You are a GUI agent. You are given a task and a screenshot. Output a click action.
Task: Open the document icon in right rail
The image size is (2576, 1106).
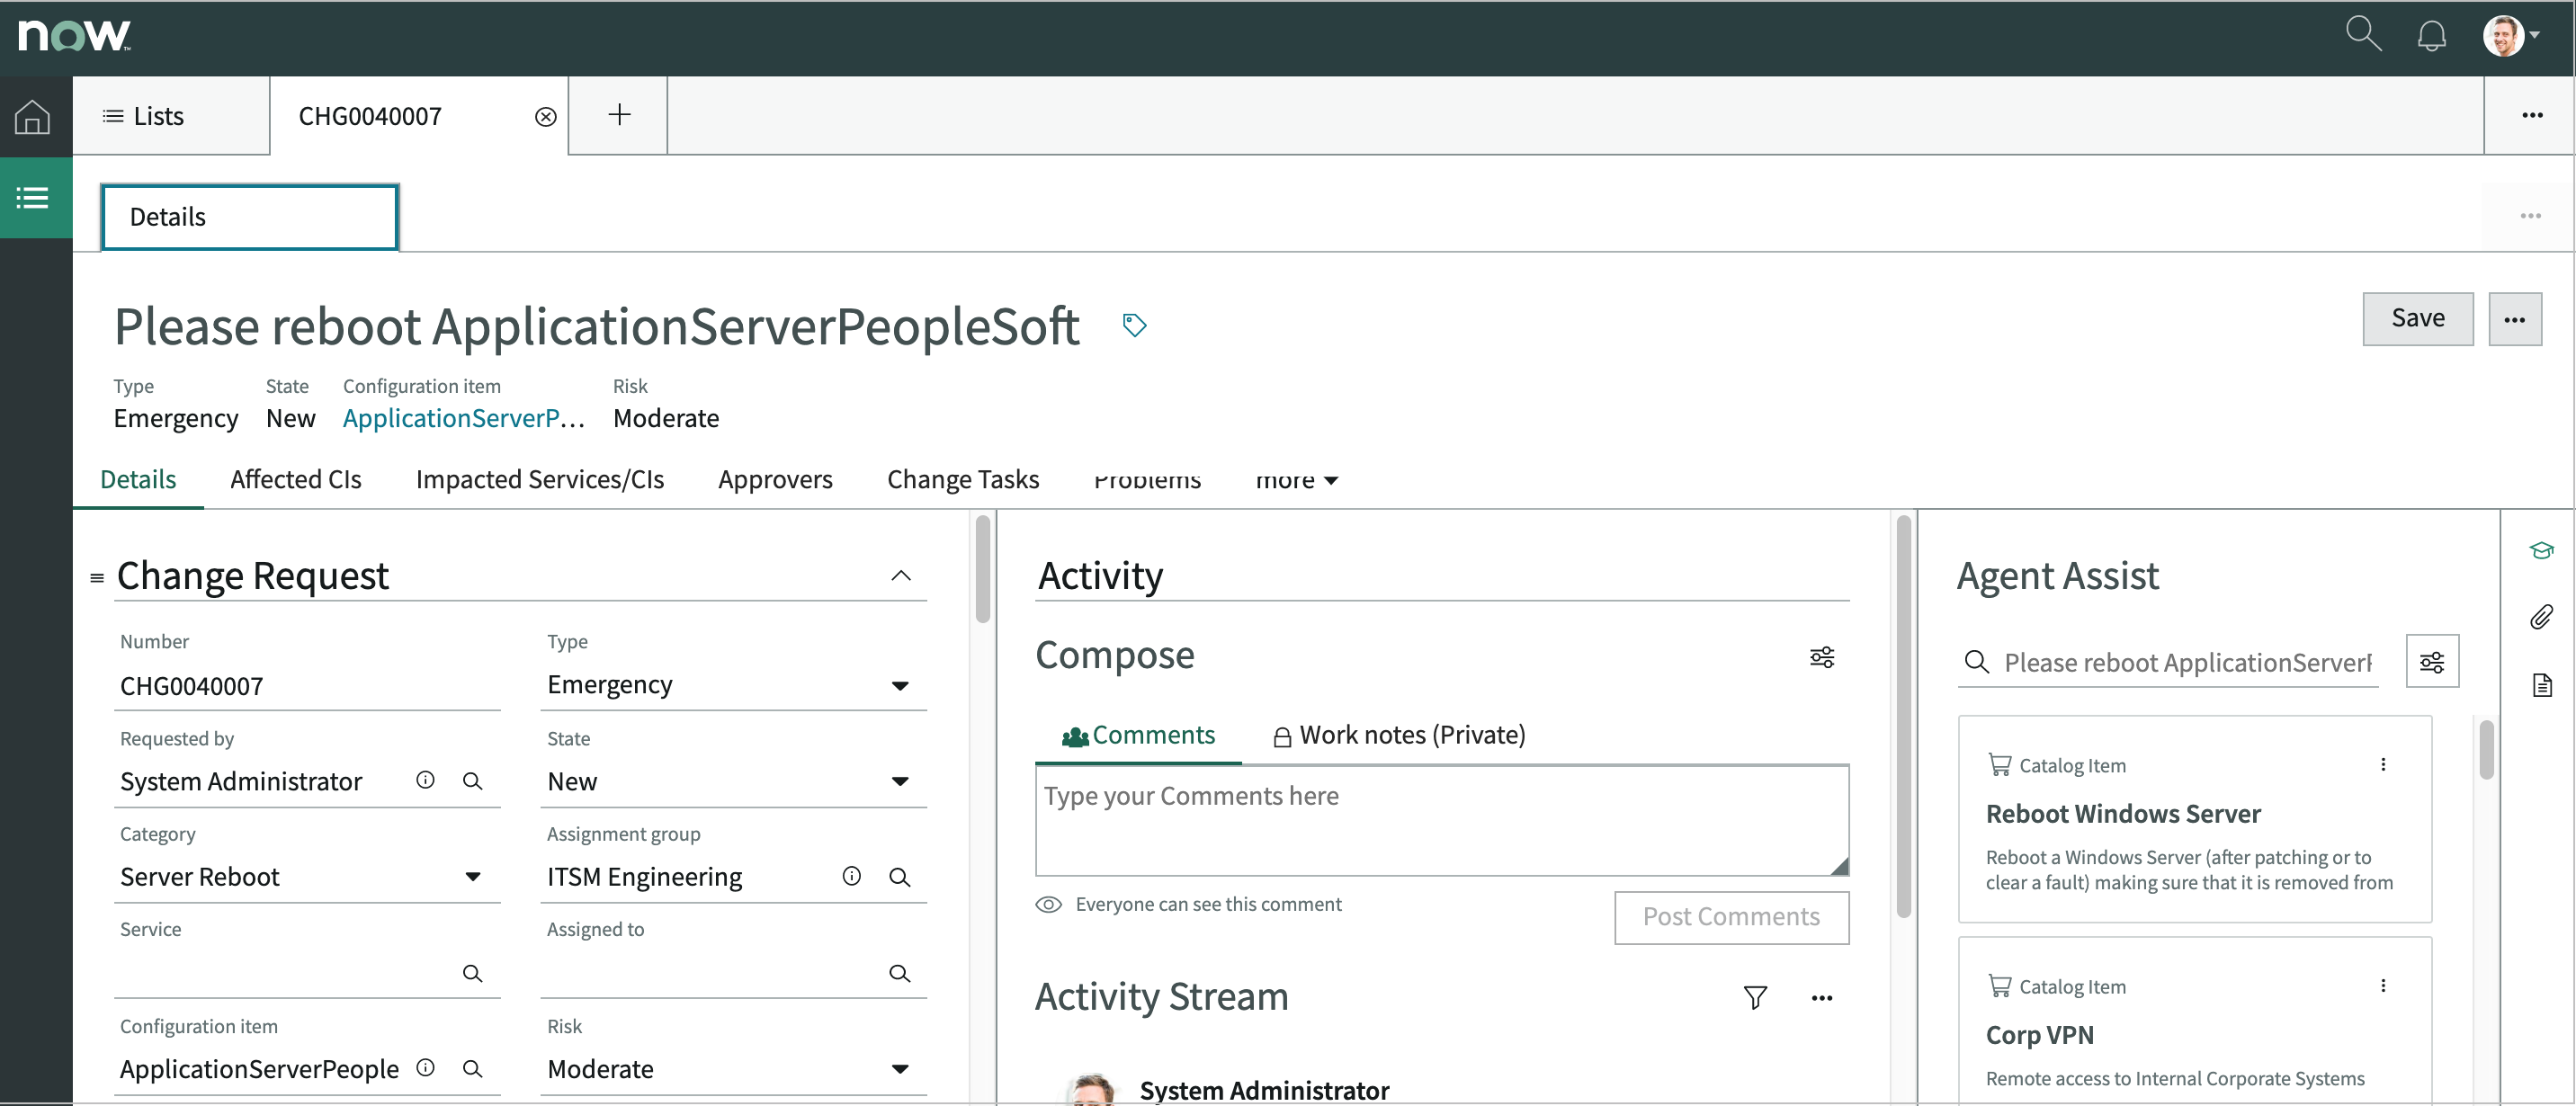pos(2541,685)
